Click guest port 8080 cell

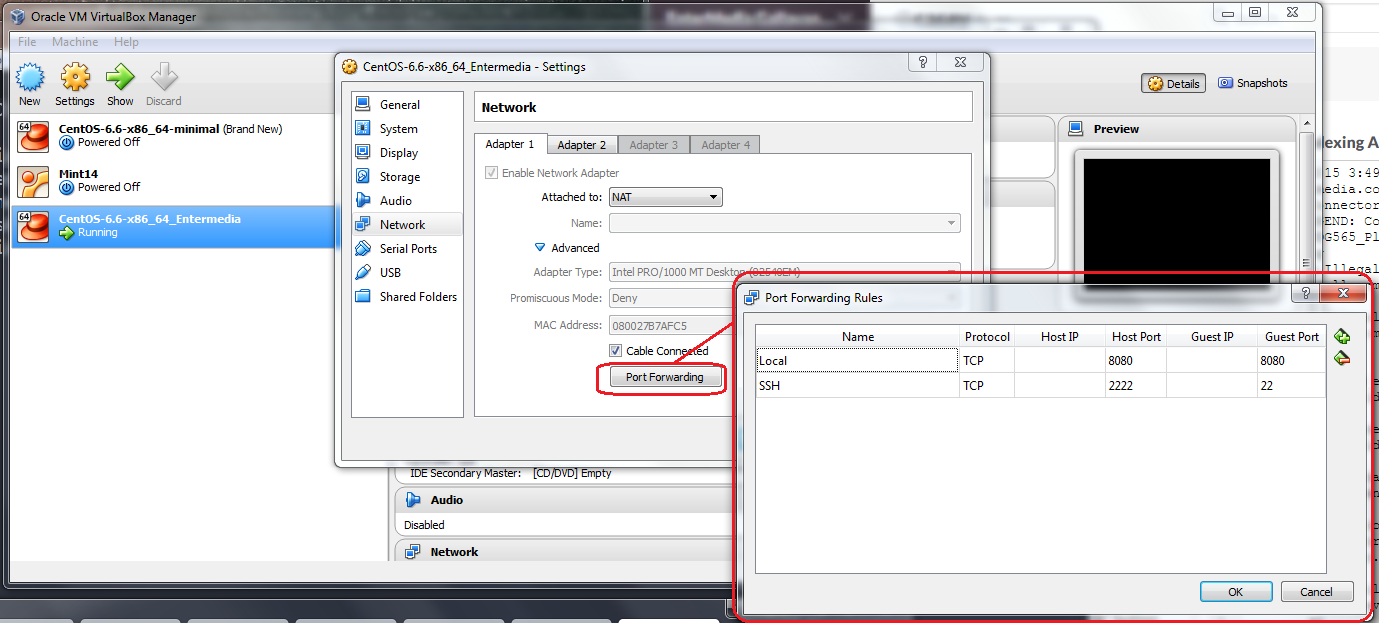(1291, 361)
